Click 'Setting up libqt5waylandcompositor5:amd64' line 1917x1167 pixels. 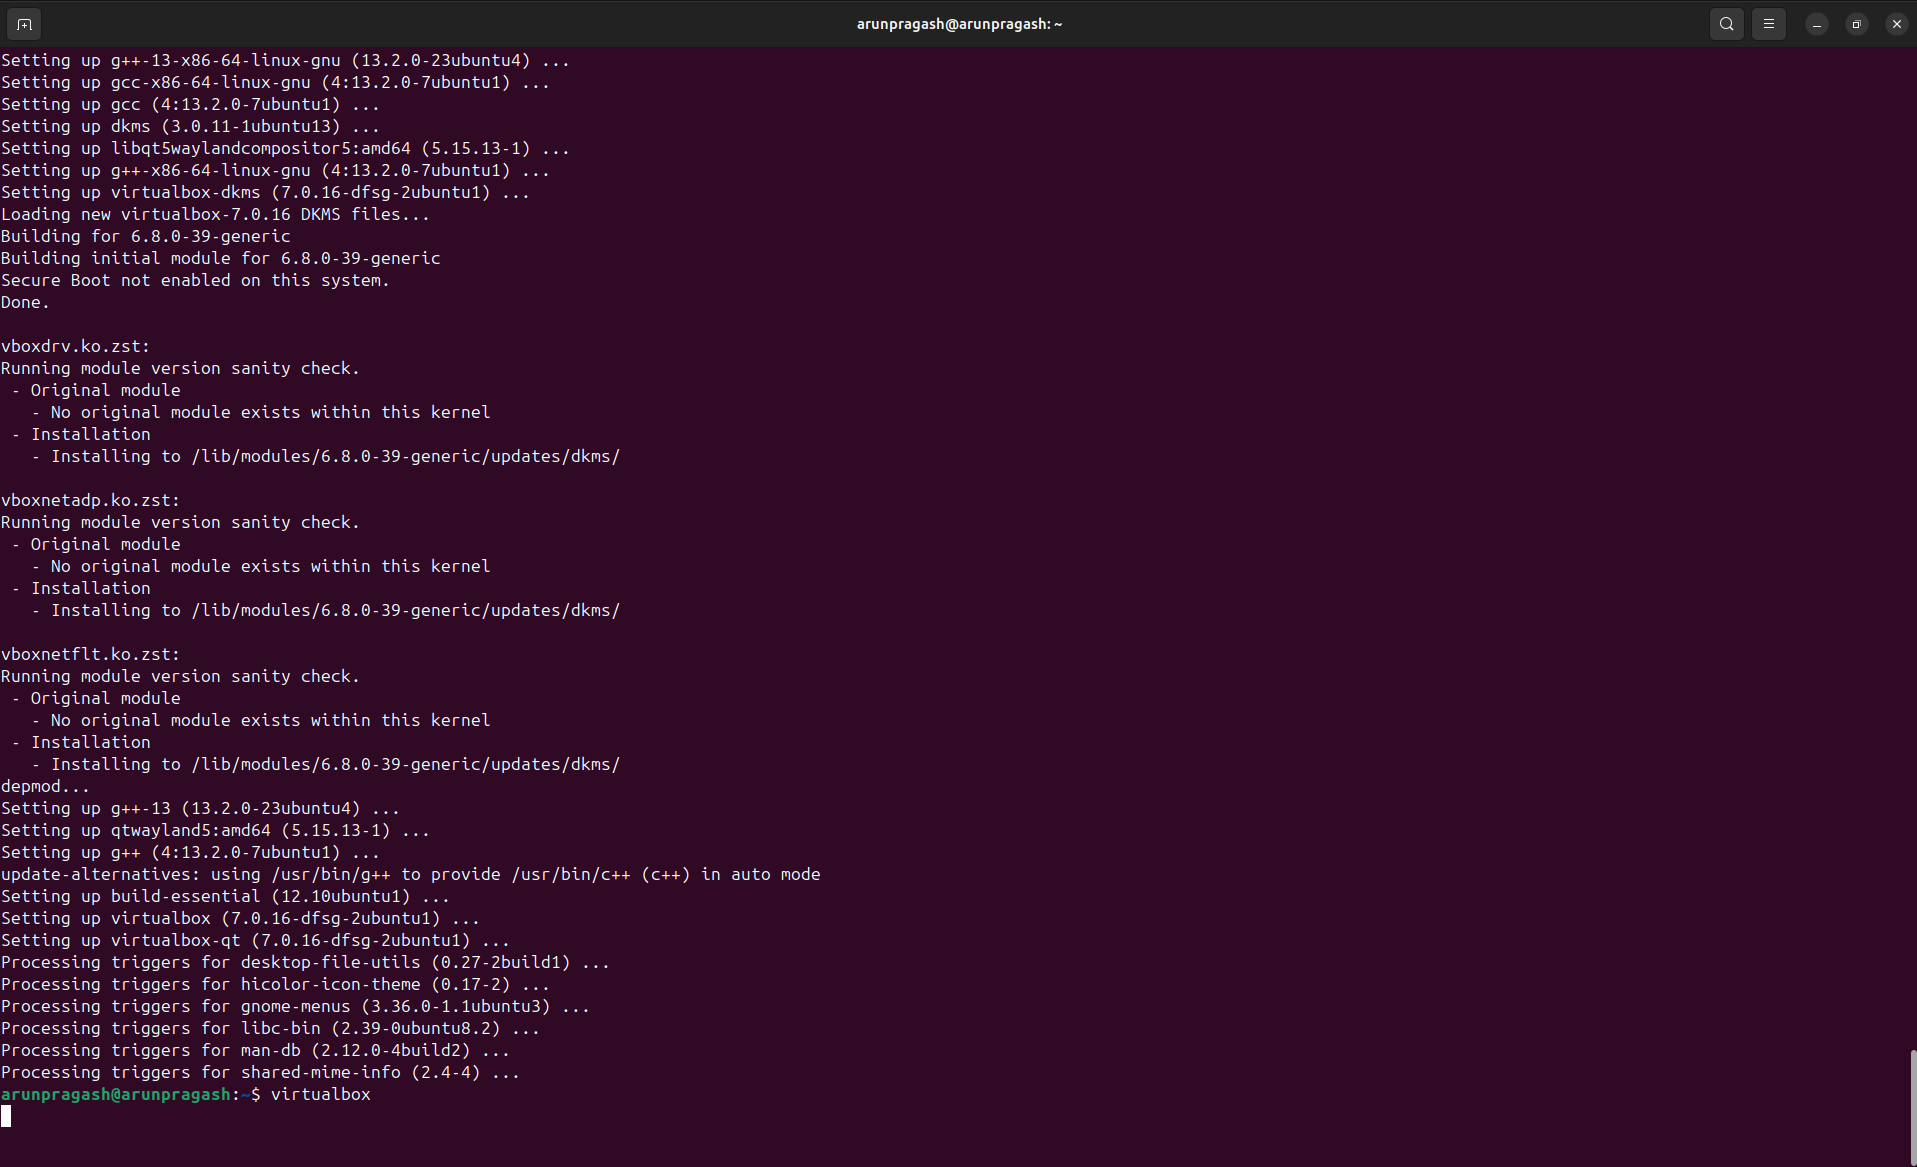285,148
